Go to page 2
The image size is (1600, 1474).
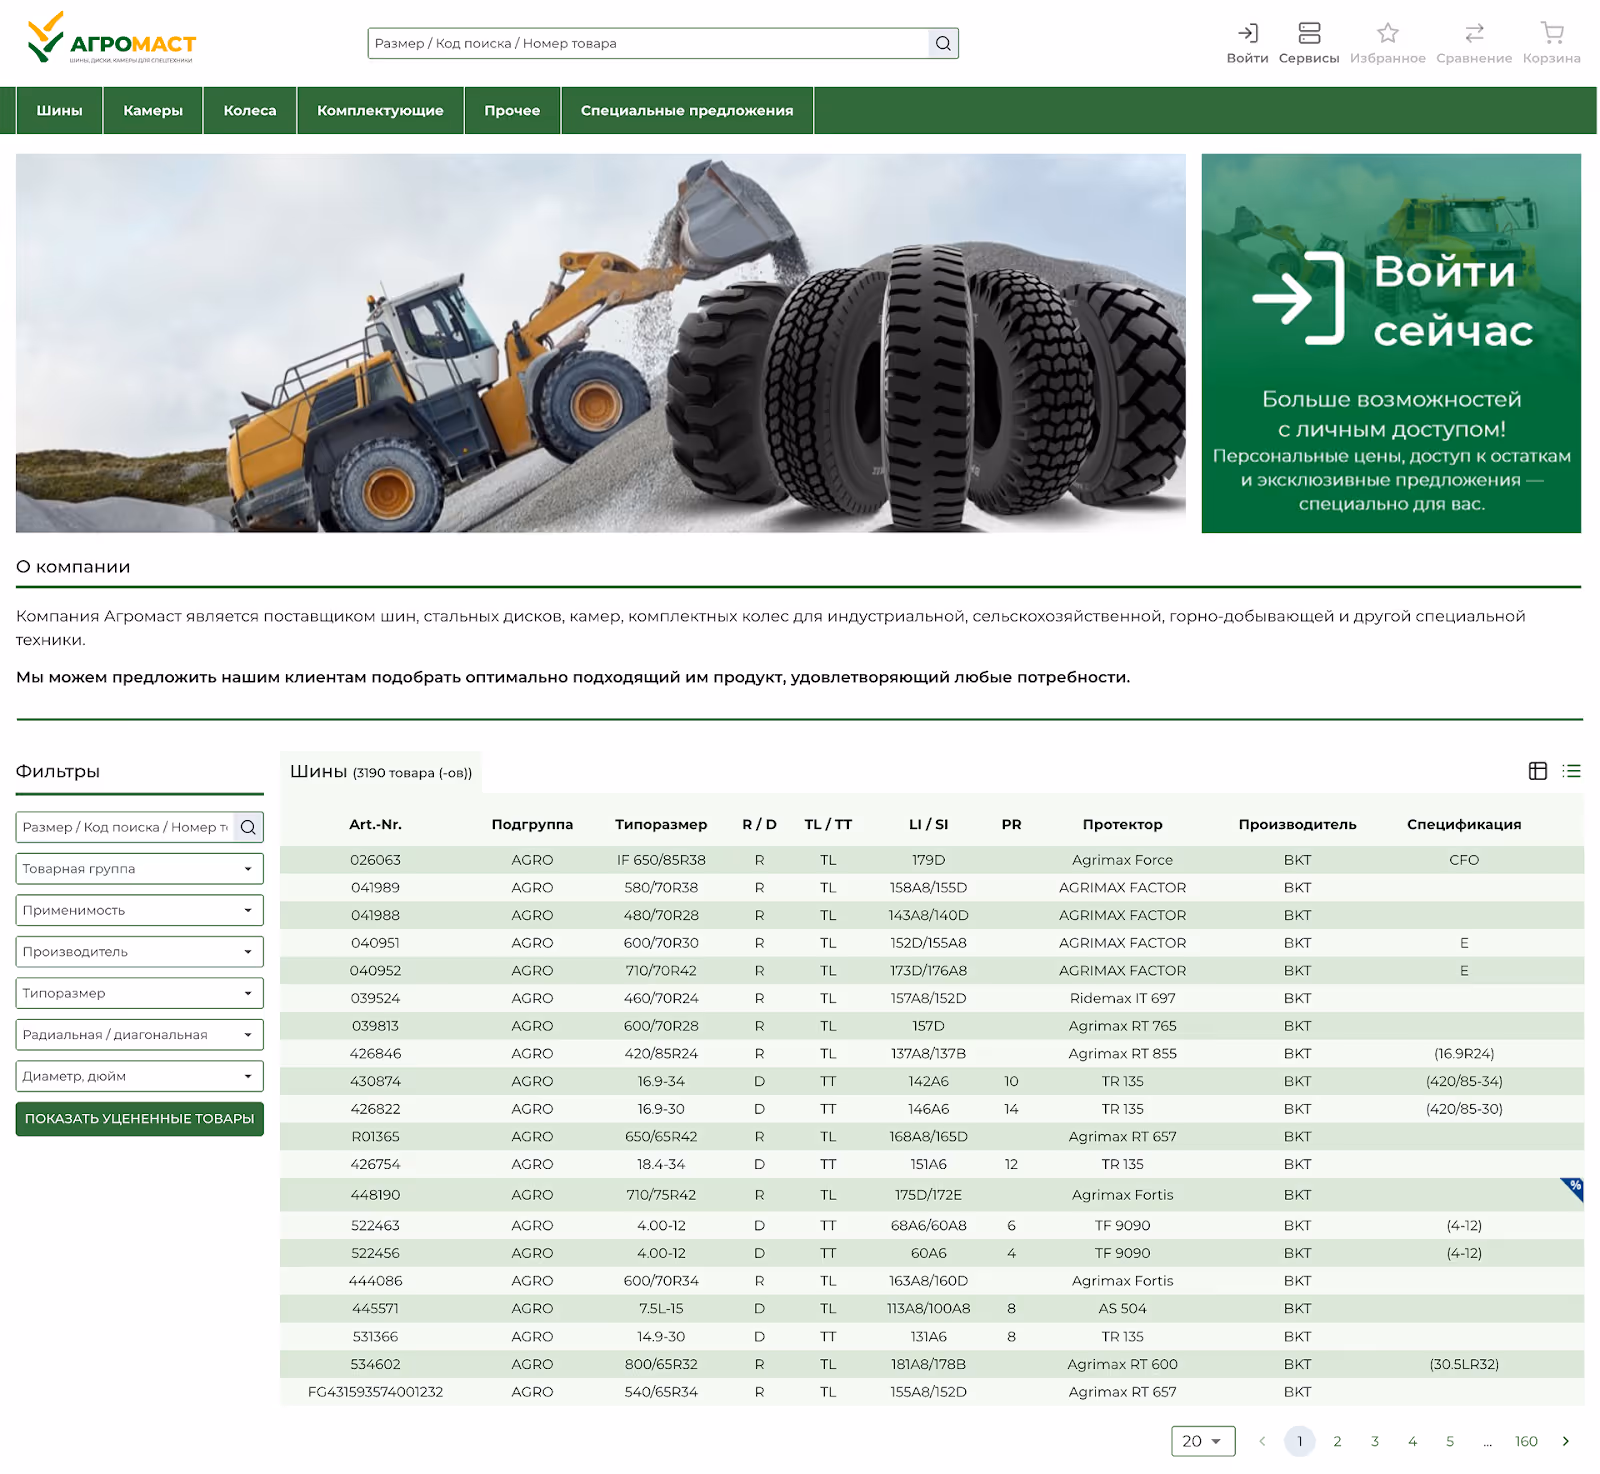pyautogui.click(x=1337, y=1441)
